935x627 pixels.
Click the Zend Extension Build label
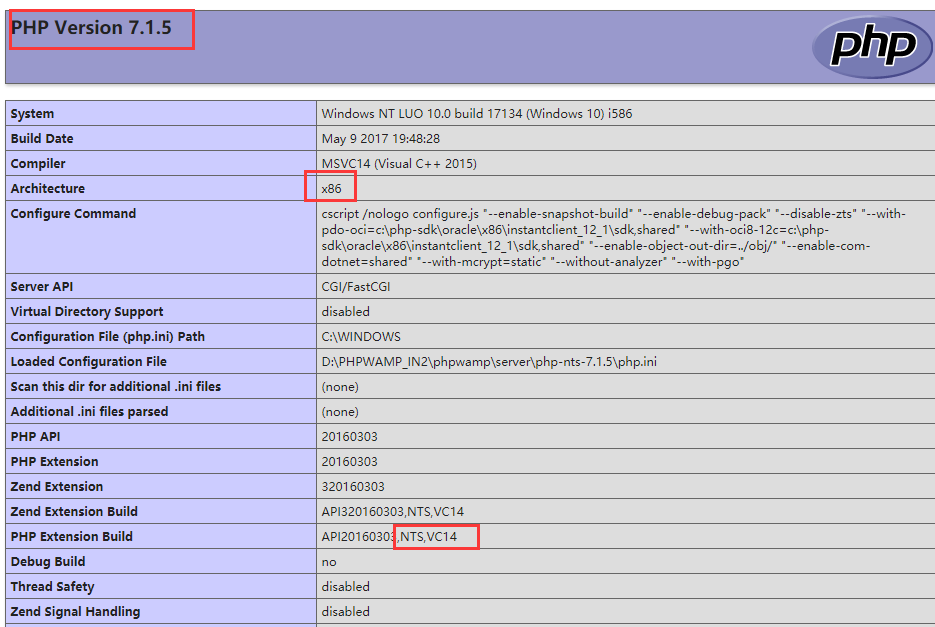click(x=74, y=512)
